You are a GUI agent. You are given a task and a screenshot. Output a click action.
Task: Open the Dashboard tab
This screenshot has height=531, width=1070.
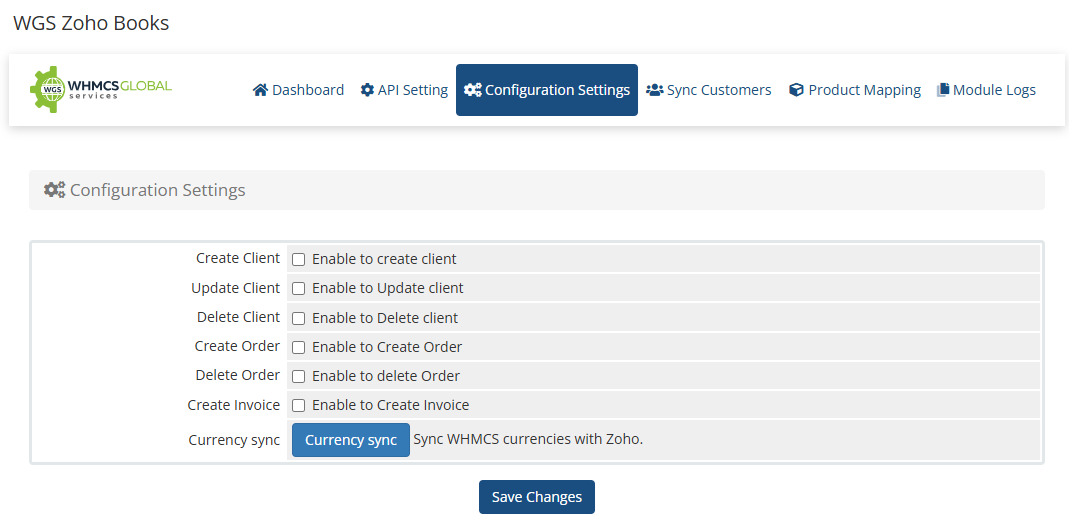307,90
